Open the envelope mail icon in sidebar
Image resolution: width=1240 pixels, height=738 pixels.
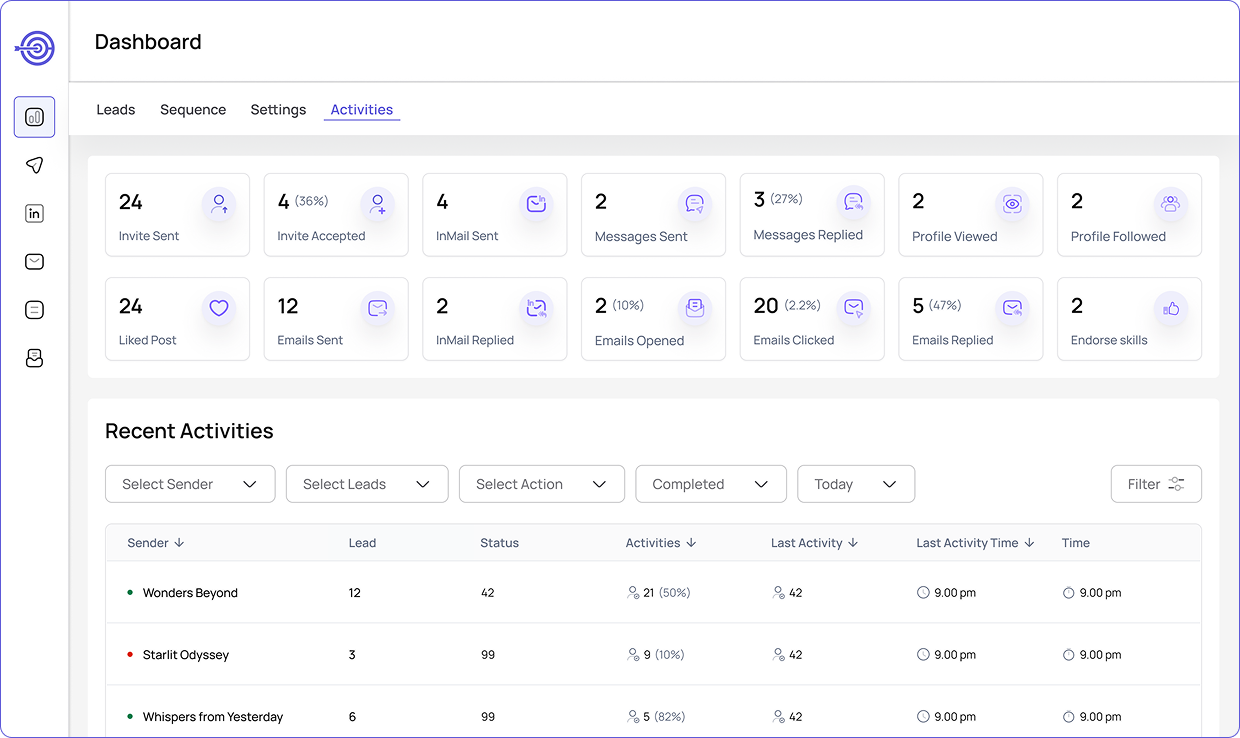[x=35, y=262]
